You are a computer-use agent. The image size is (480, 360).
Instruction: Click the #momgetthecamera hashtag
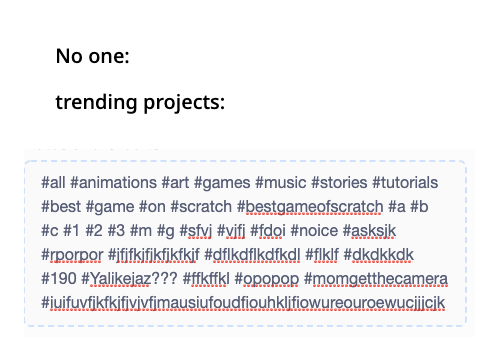tap(376, 279)
